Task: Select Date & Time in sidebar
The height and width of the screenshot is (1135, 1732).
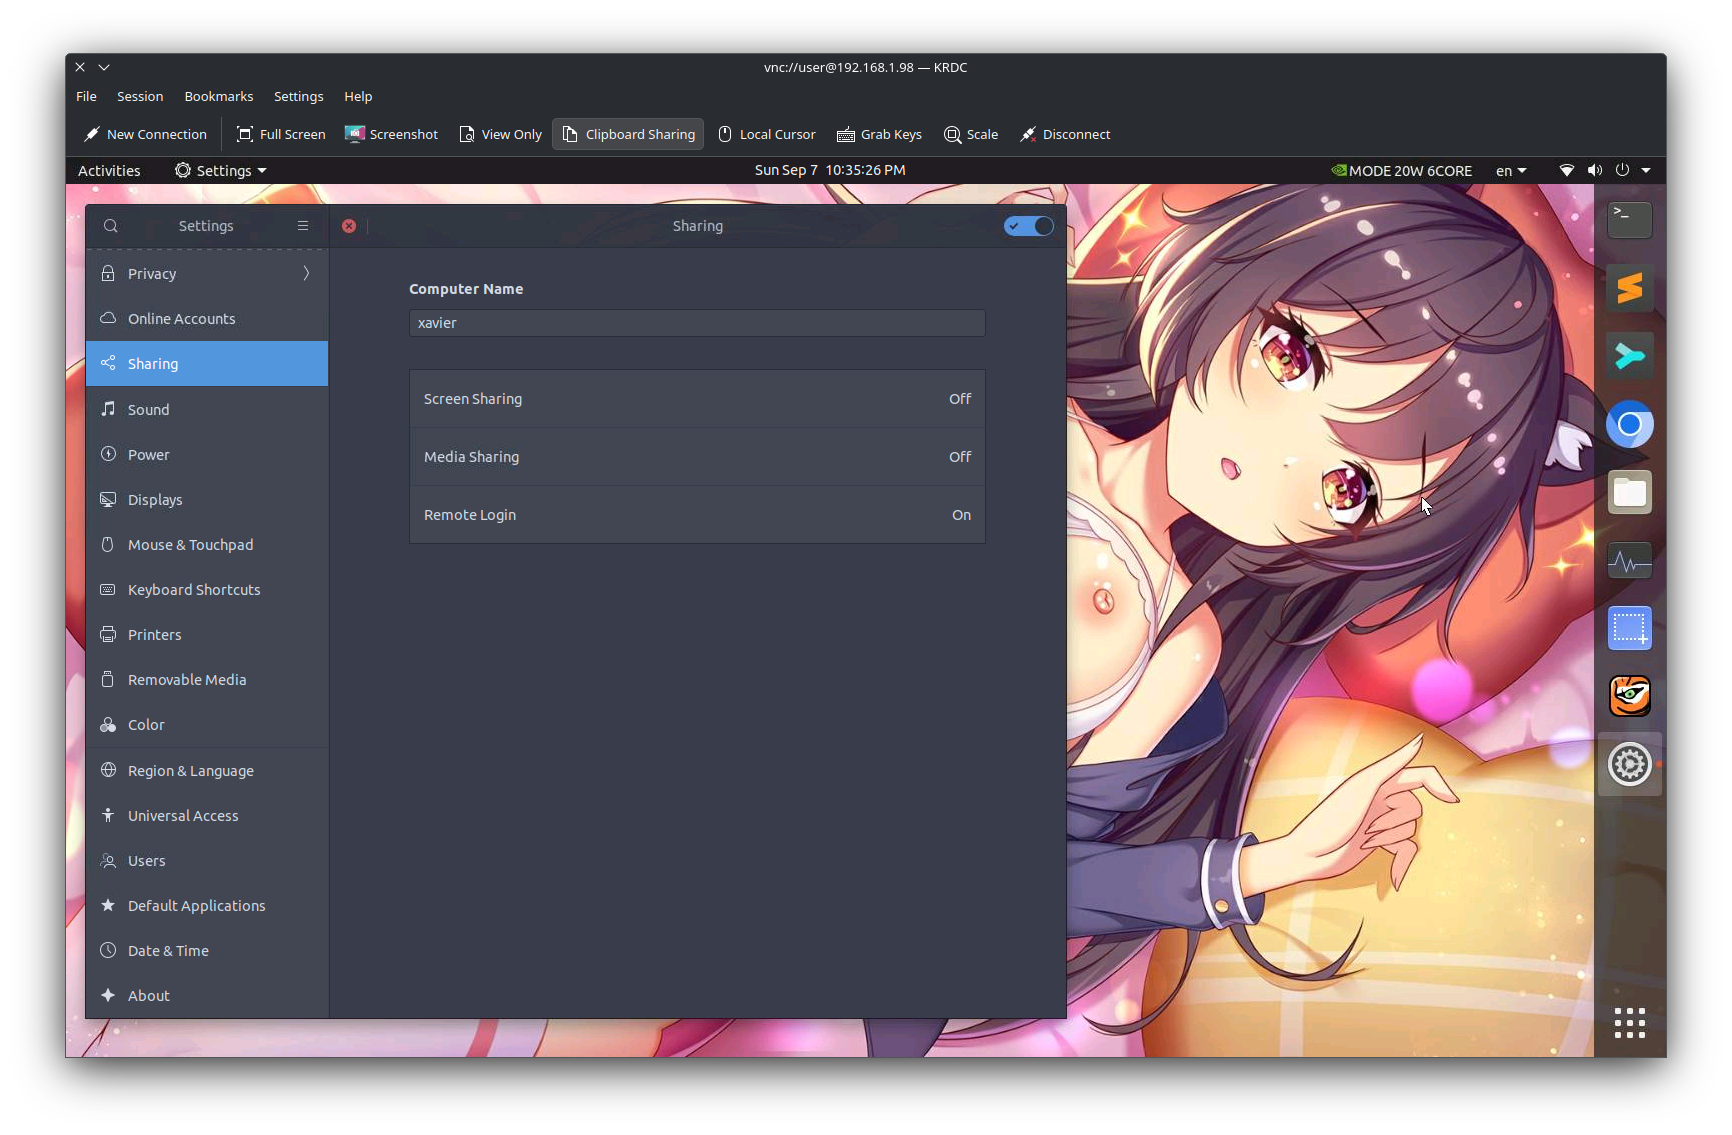Action: pos(207,950)
